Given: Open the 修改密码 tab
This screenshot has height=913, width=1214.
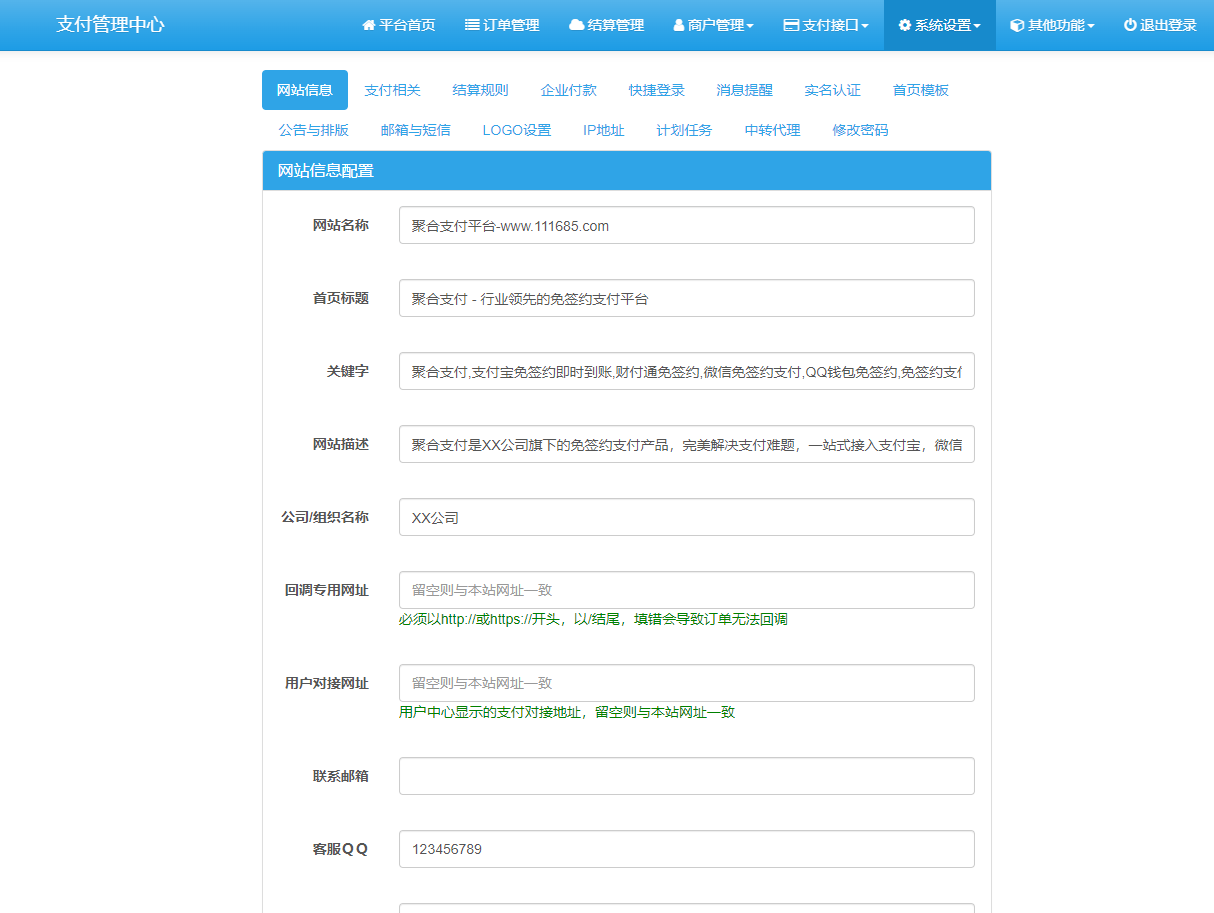Looking at the screenshot, I should (861, 130).
